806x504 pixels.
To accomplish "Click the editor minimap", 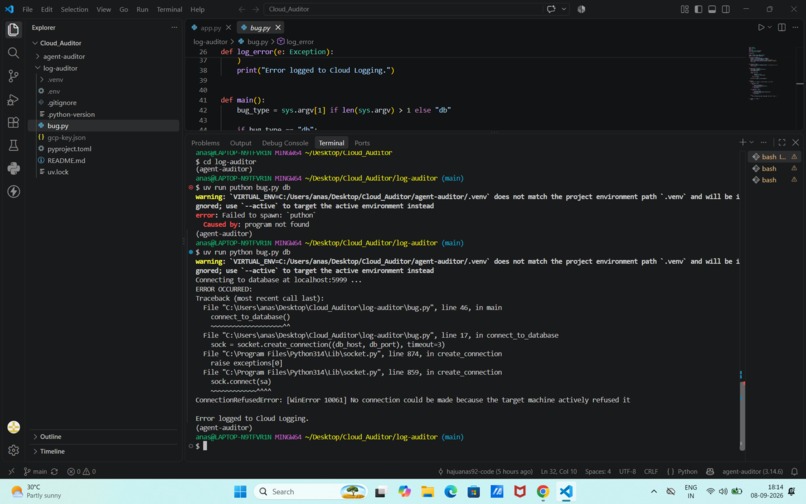I will [x=762, y=72].
